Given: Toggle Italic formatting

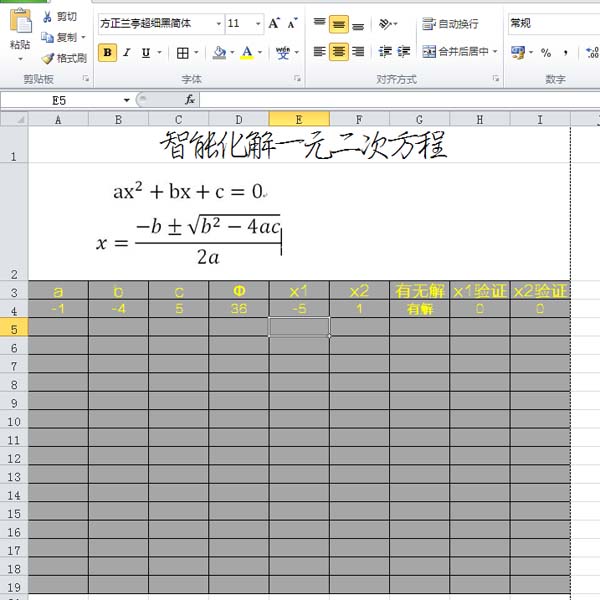Looking at the screenshot, I should (127, 52).
